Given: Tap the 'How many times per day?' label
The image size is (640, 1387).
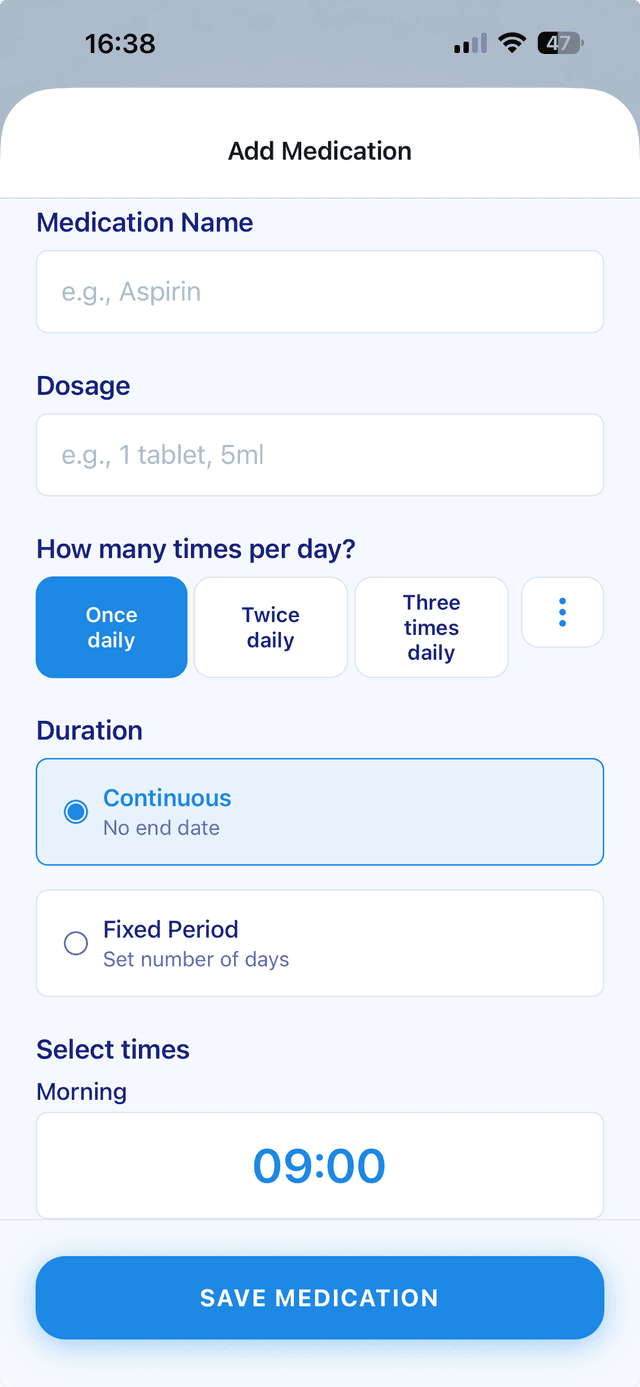Looking at the screenshot, I should (x=196, y=549).
